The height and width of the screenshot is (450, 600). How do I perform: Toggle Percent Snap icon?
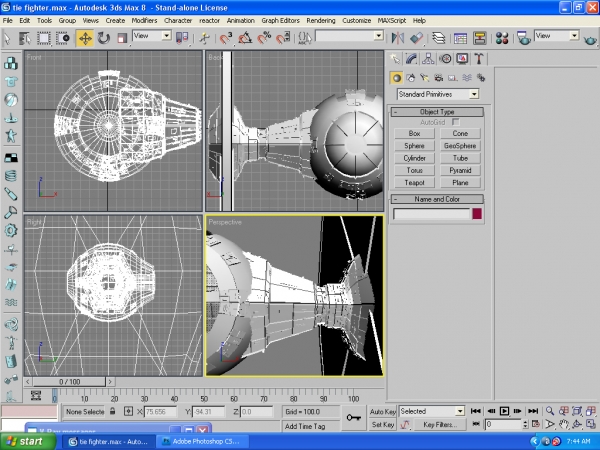(x=264, y=38)
